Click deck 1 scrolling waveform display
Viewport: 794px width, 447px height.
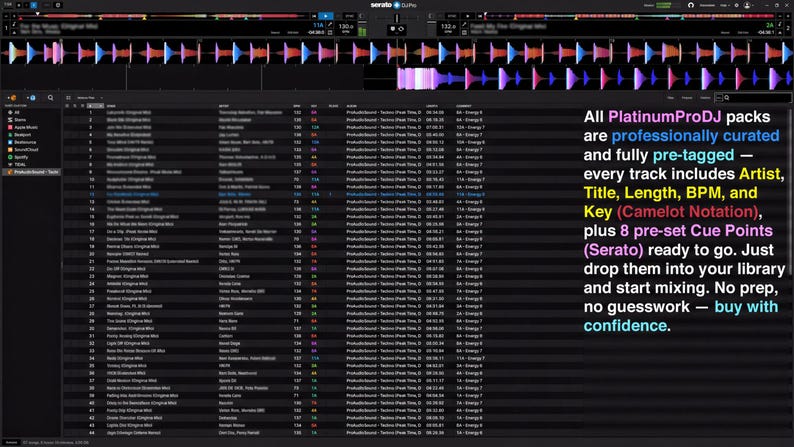(397, 53)
